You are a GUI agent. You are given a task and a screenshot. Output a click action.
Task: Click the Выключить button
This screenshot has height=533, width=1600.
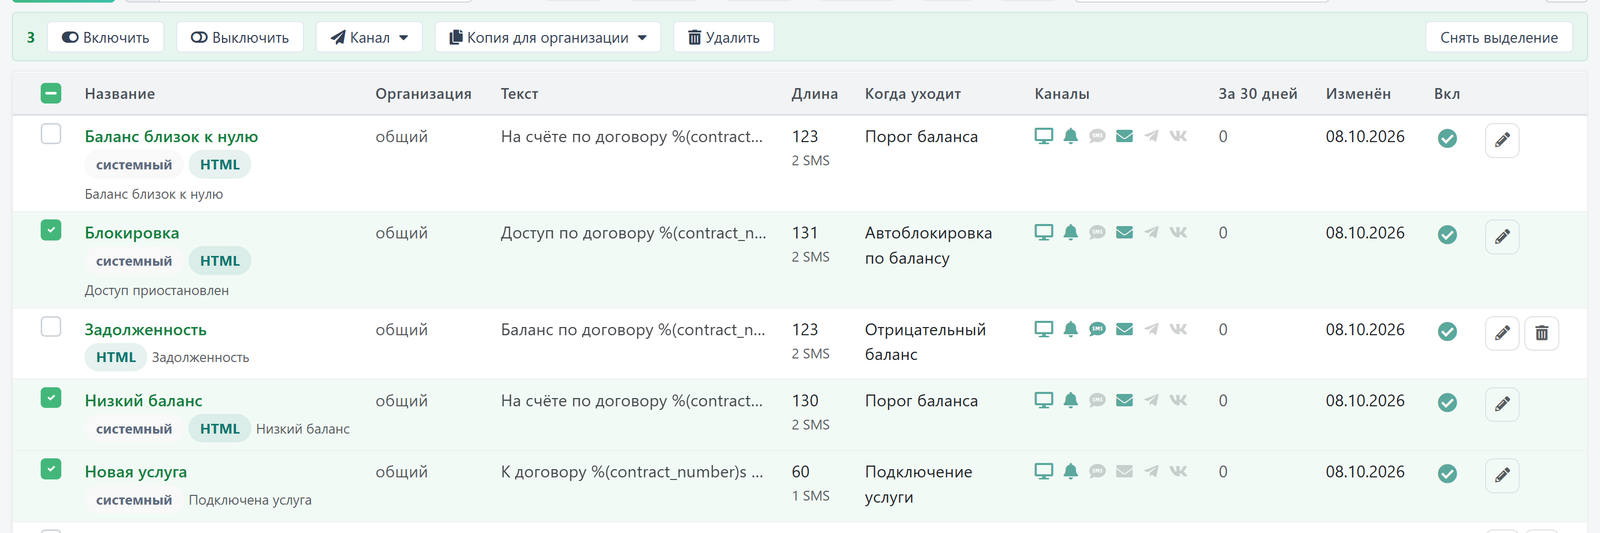(x=240, y=37)
